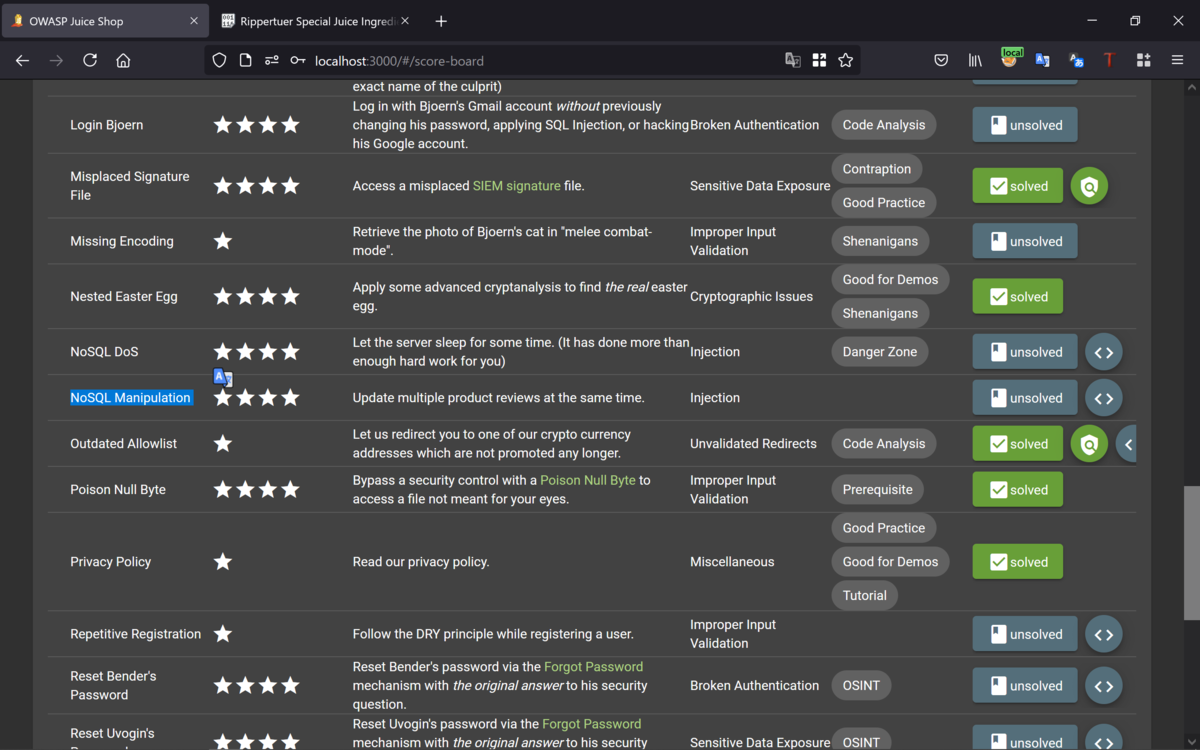The height and width of the screenshot is (750, 1200).
Task: Click the Missing Encoding unsolved button
Action: pos(1025,241)
